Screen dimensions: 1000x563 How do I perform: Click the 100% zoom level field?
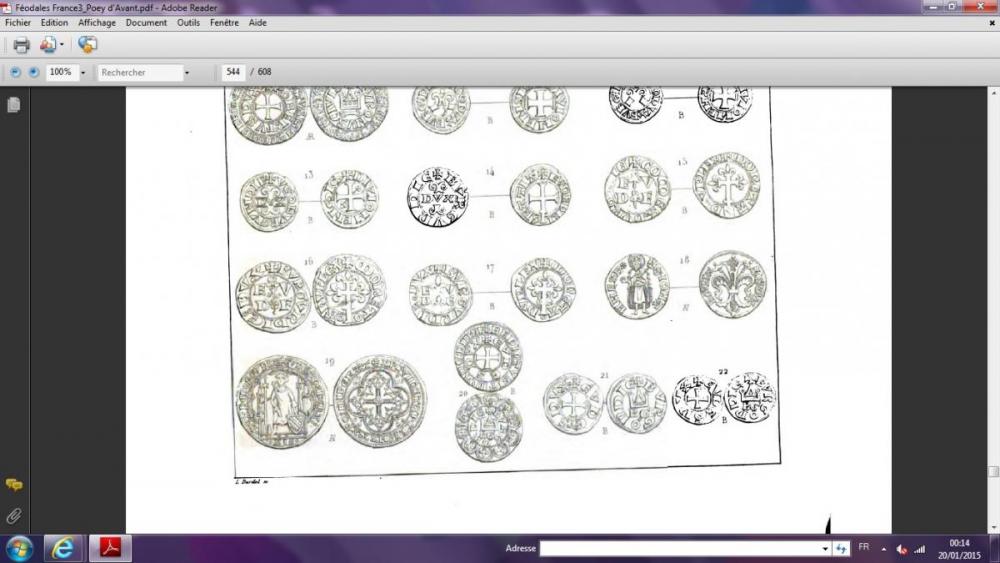tap(61, 72)
